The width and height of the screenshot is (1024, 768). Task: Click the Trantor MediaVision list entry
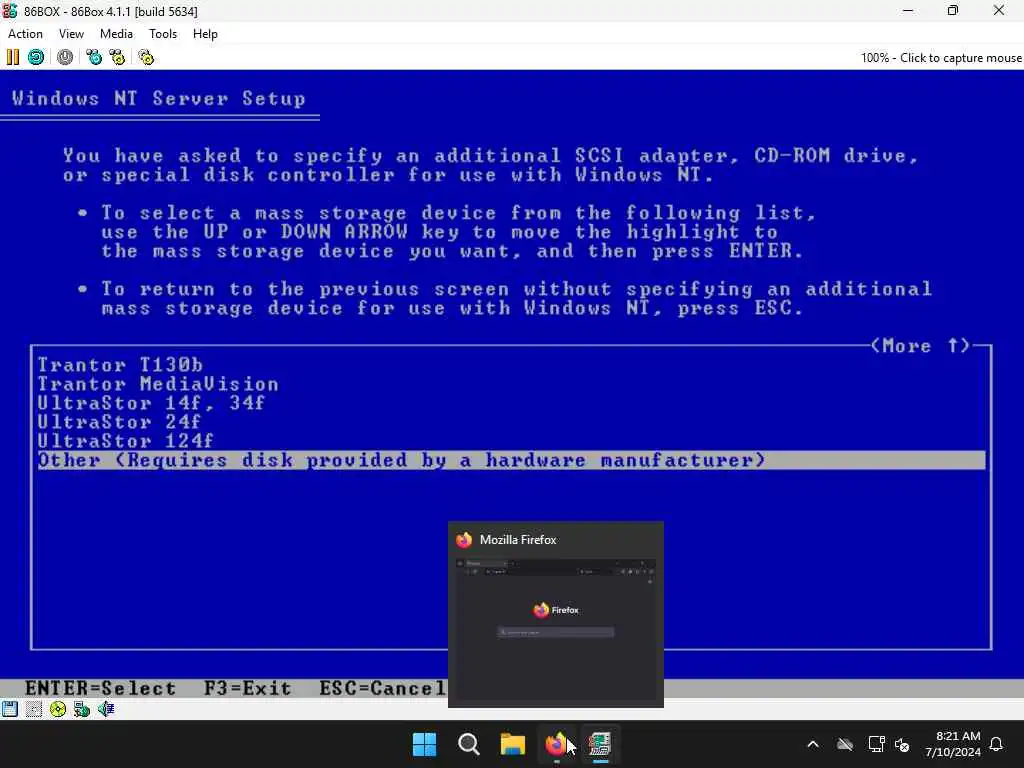(x=158, y=383)
